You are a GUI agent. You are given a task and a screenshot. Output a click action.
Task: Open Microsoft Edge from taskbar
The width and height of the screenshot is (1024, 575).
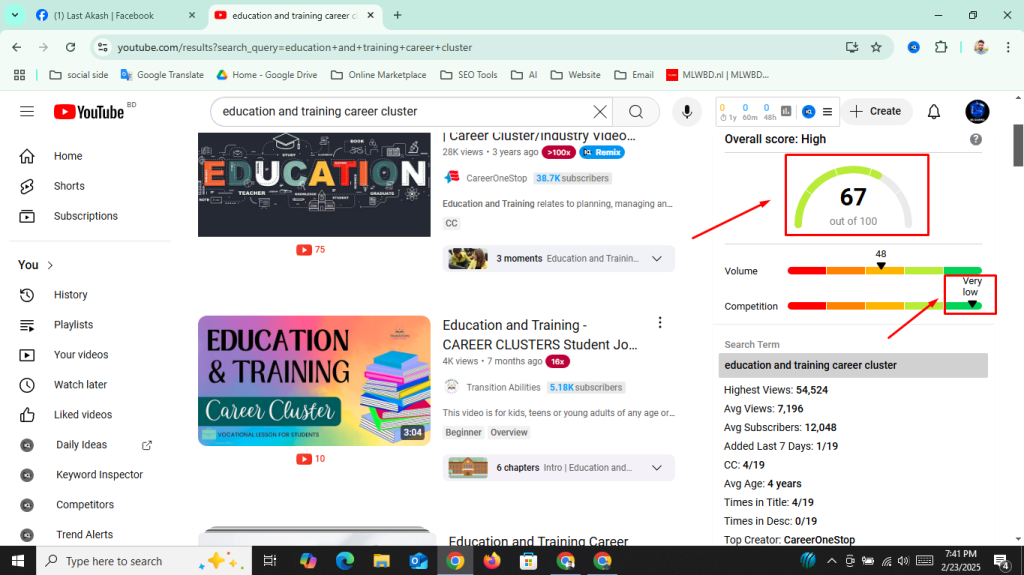(x=345, y=561)
